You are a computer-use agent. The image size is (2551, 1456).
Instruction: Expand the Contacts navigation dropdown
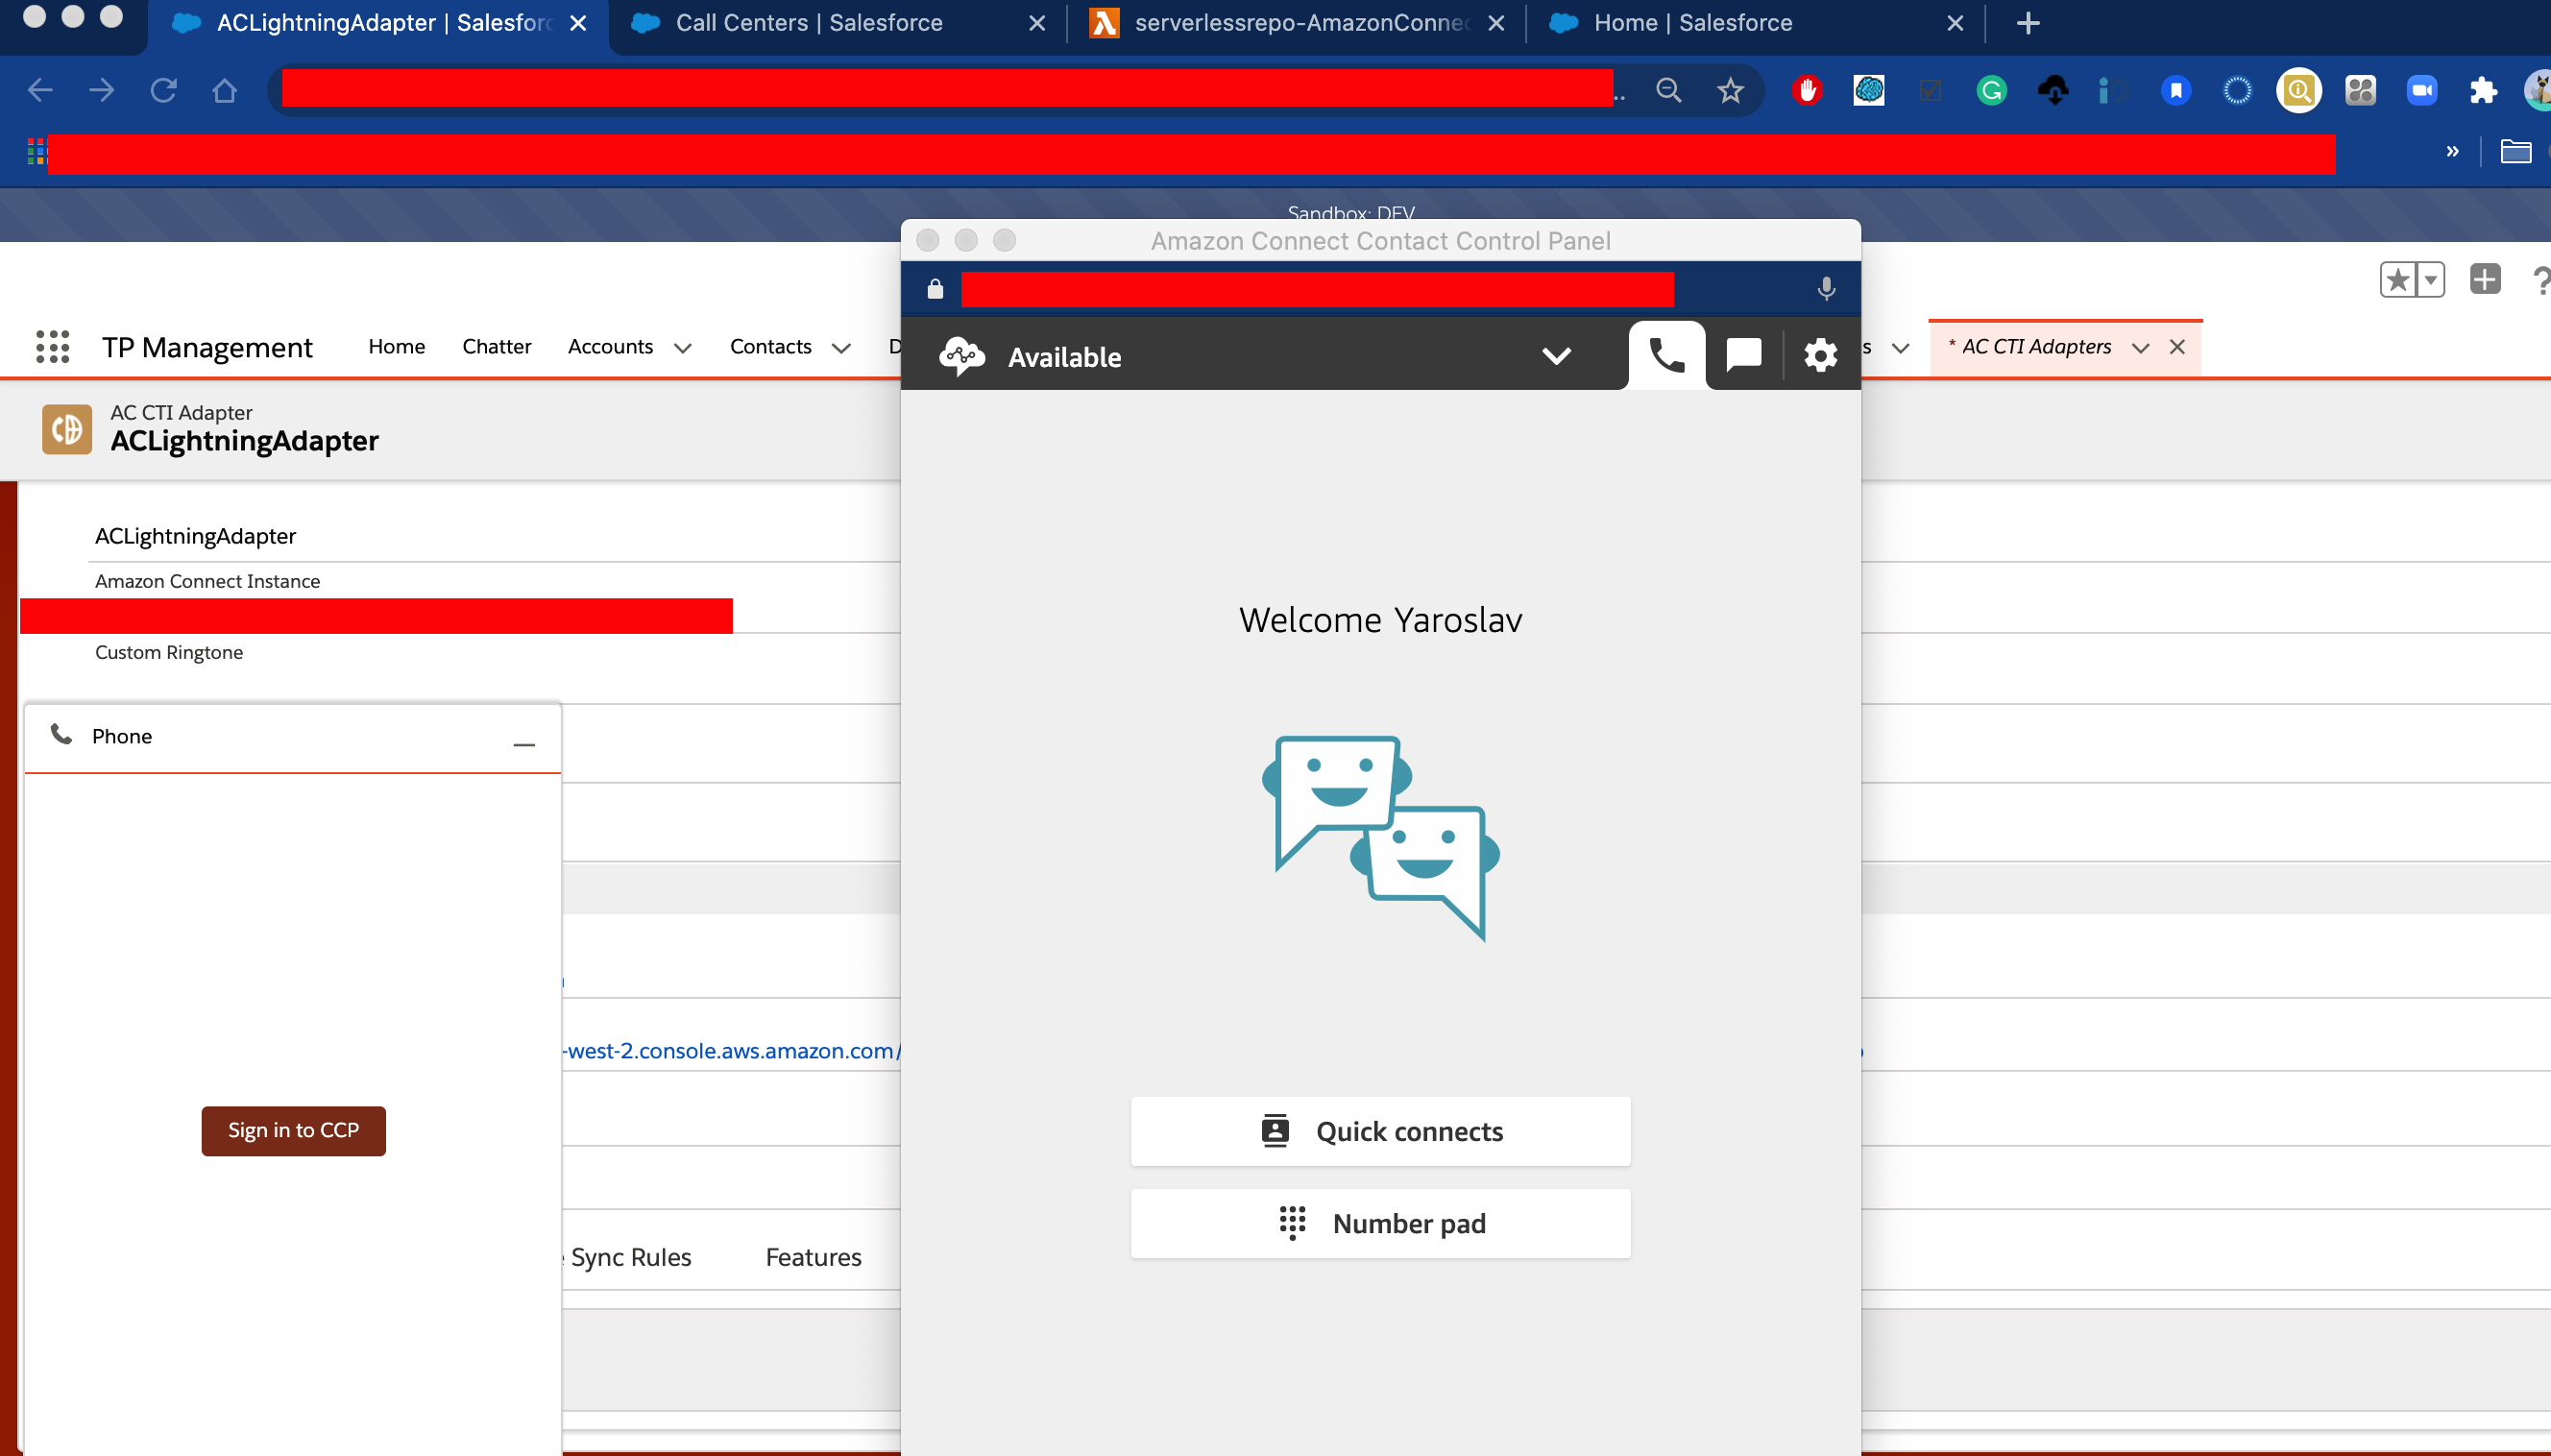coord(841,348)
